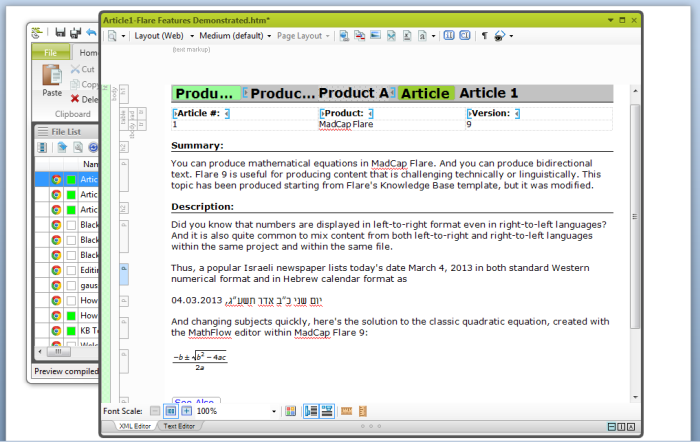Click the blue arrow icon in File List toolbar

click(62, 147)
